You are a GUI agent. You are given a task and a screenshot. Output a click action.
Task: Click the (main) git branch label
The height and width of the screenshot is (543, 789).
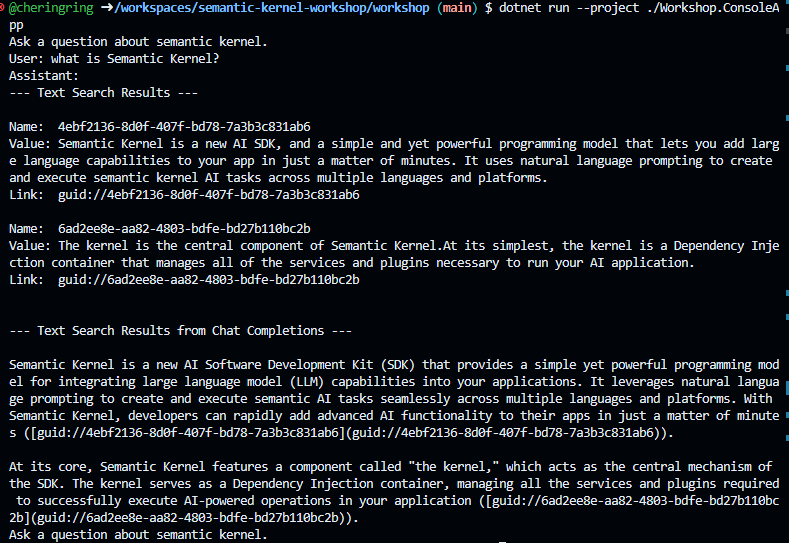tap(457, 8)
